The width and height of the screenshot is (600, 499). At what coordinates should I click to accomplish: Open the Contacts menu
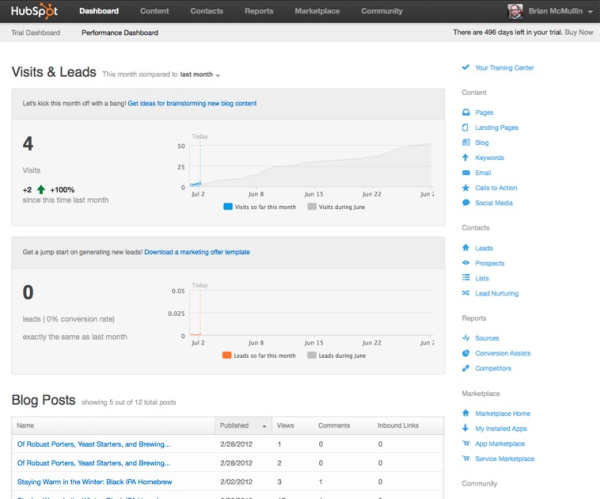[x=207, y=11]
